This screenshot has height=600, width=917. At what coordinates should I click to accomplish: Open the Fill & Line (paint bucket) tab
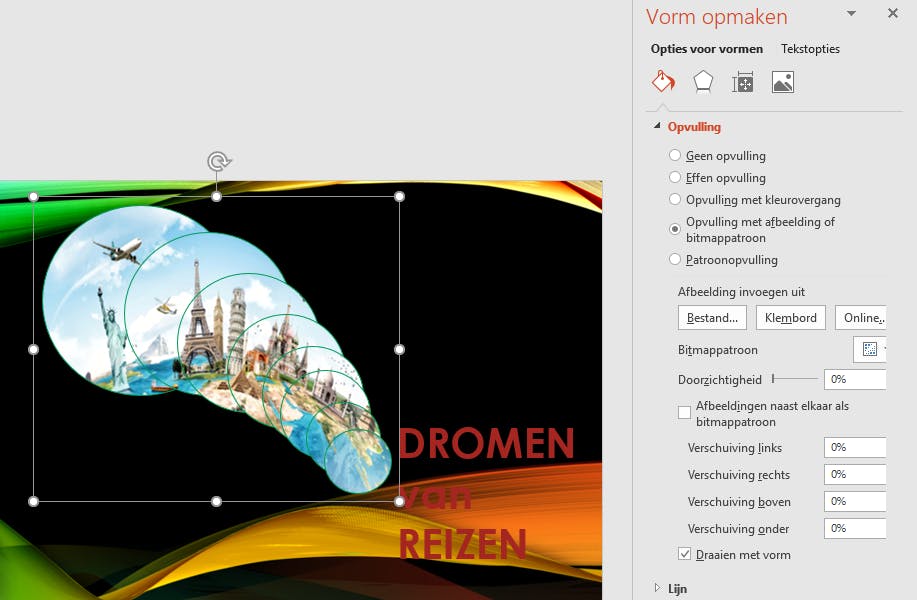point(664,82)
